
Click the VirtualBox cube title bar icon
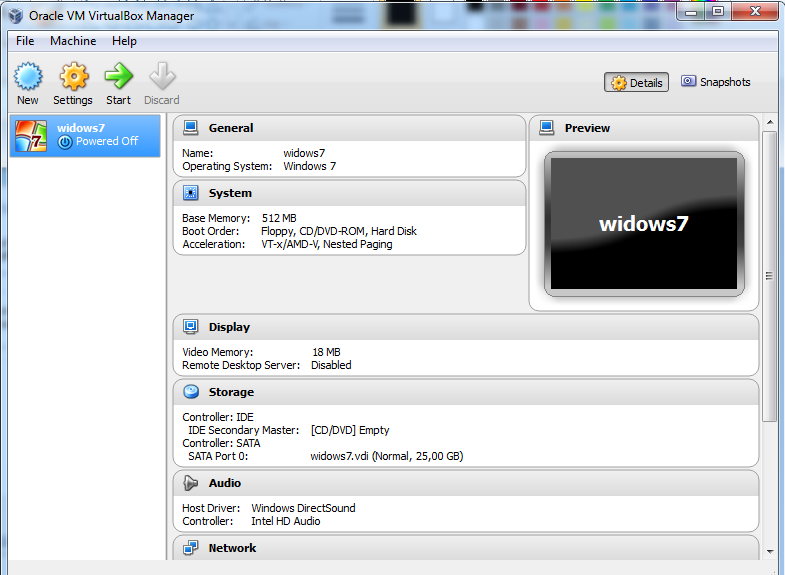click(16, 16)
